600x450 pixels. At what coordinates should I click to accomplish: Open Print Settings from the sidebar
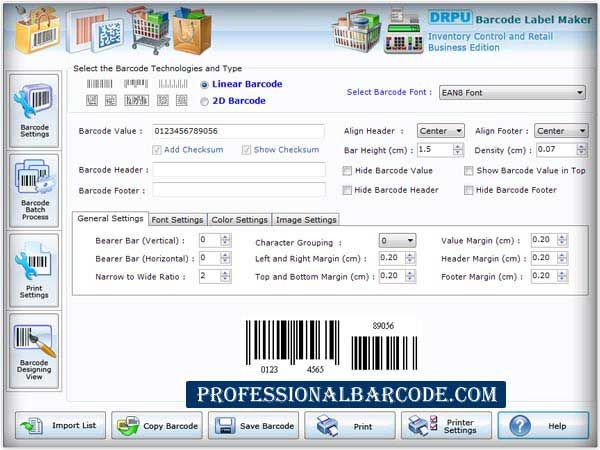34,270
